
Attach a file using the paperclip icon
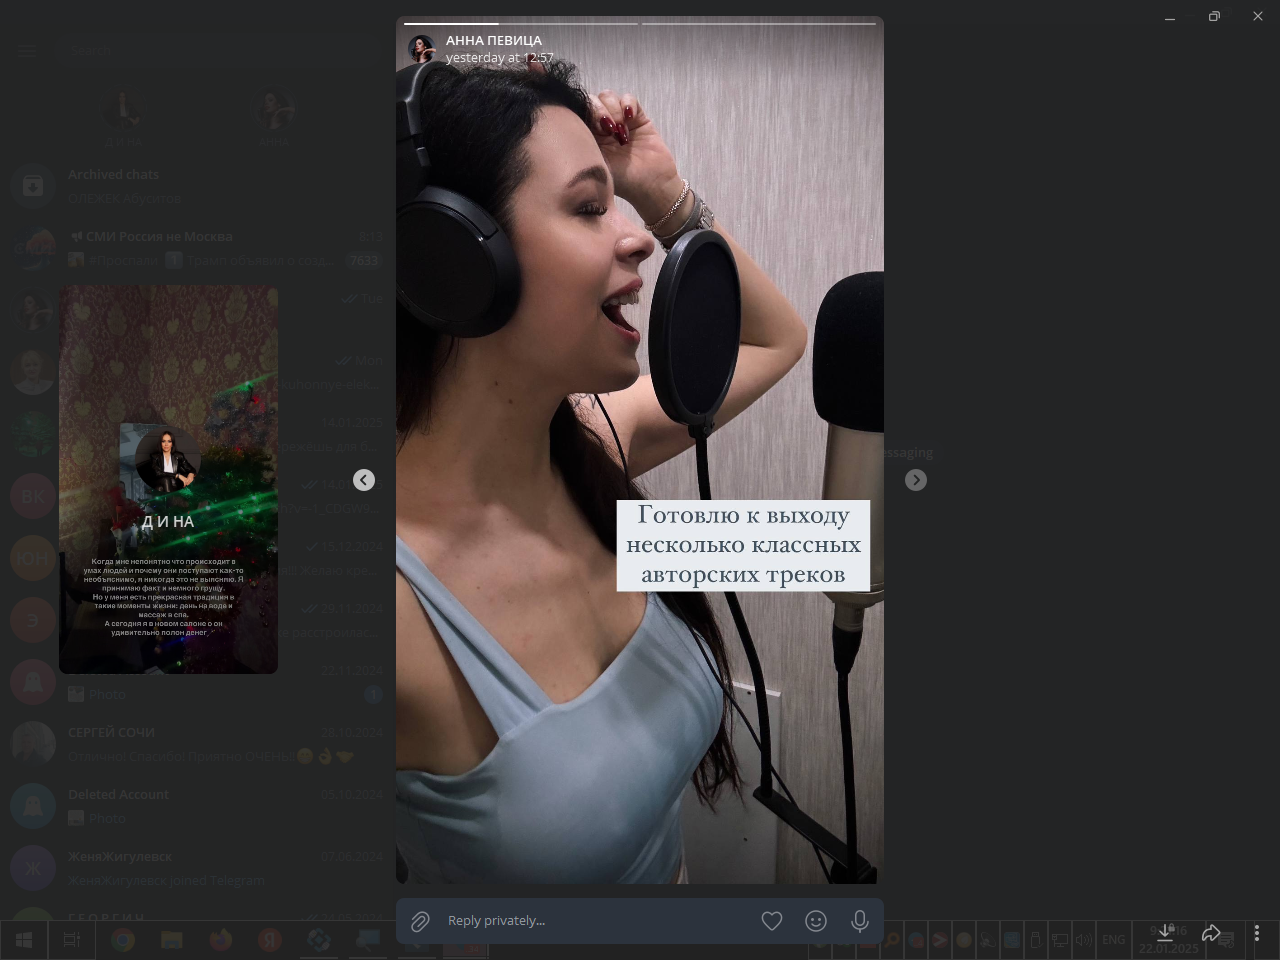click(x=420, y=921)
